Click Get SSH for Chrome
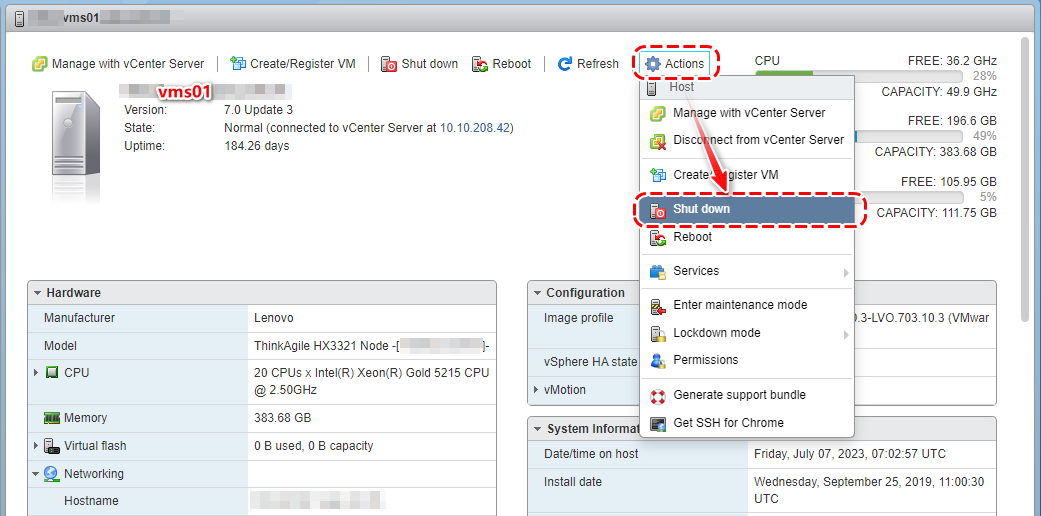 pos(728,423)
